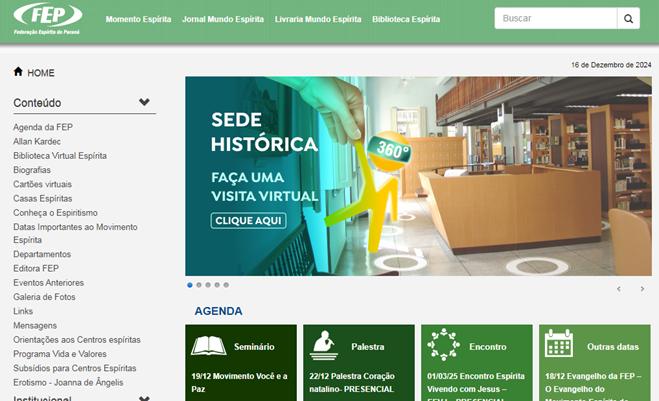The image size is (659, 401).
Task: Click the HOME house icon
Action: point(18,72)
